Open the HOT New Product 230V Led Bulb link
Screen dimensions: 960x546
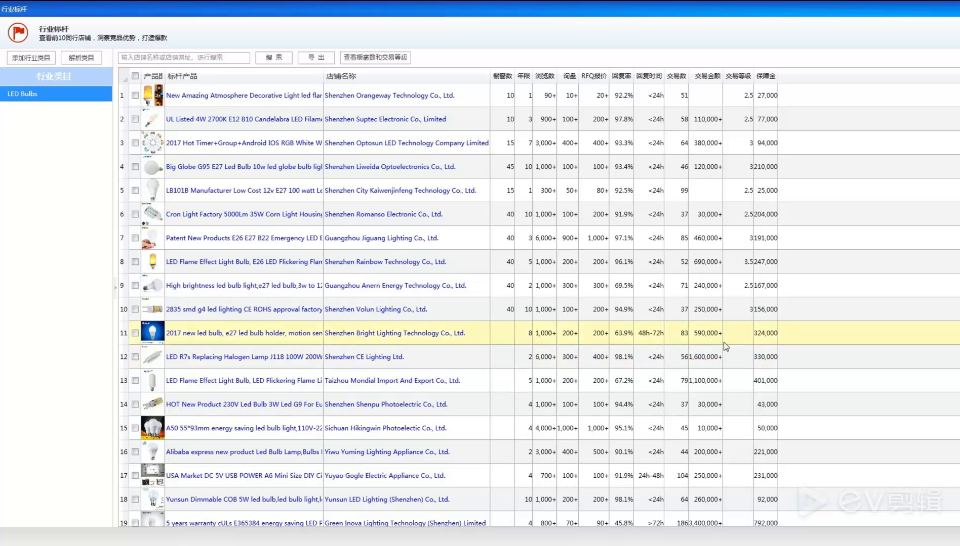[244, 405]
